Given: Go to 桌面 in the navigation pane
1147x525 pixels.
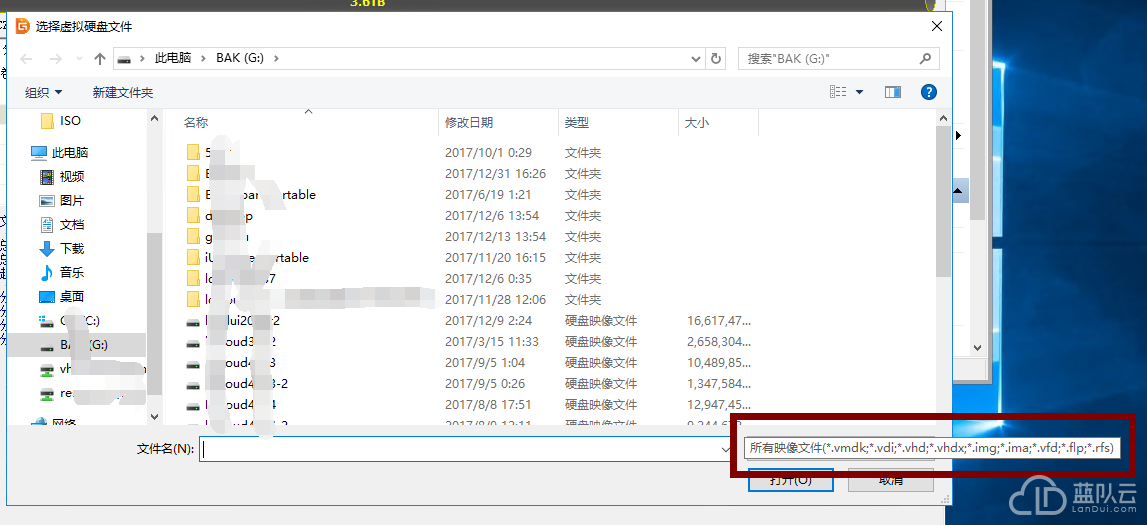Looking at the screenshot, I should [x=71, y=297].
